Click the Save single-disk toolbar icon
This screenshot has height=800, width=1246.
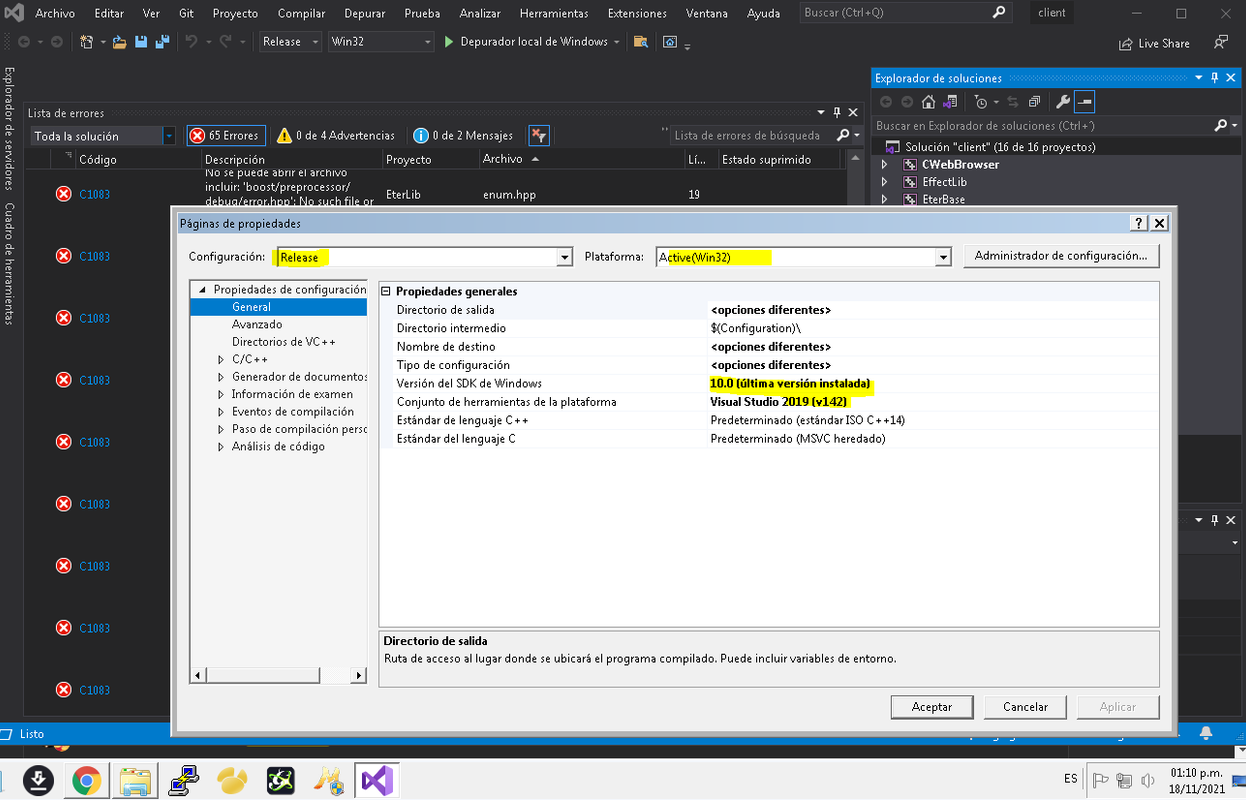point(141,42)
